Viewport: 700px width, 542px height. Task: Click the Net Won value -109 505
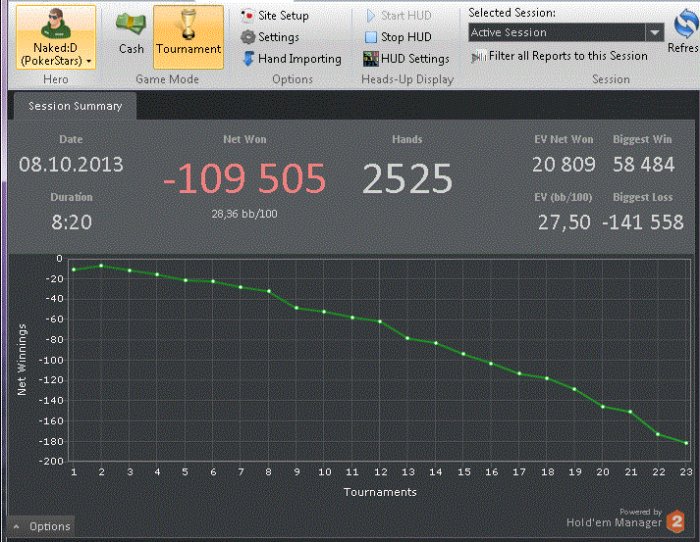(x=244, y=178)
